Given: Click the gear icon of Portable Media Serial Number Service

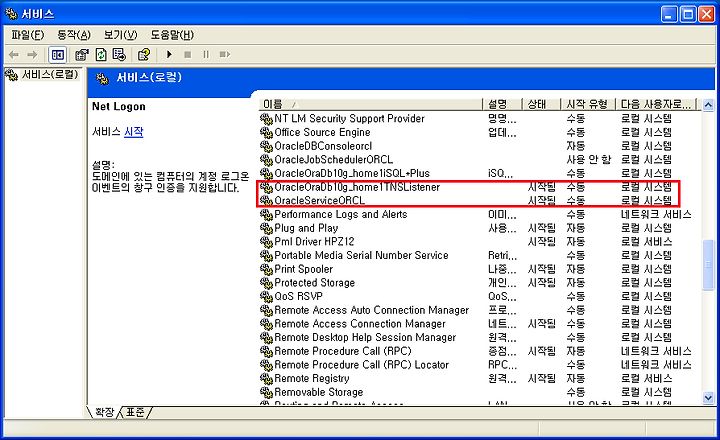Looking at the screenshot, I should click(x=266, y=256).
